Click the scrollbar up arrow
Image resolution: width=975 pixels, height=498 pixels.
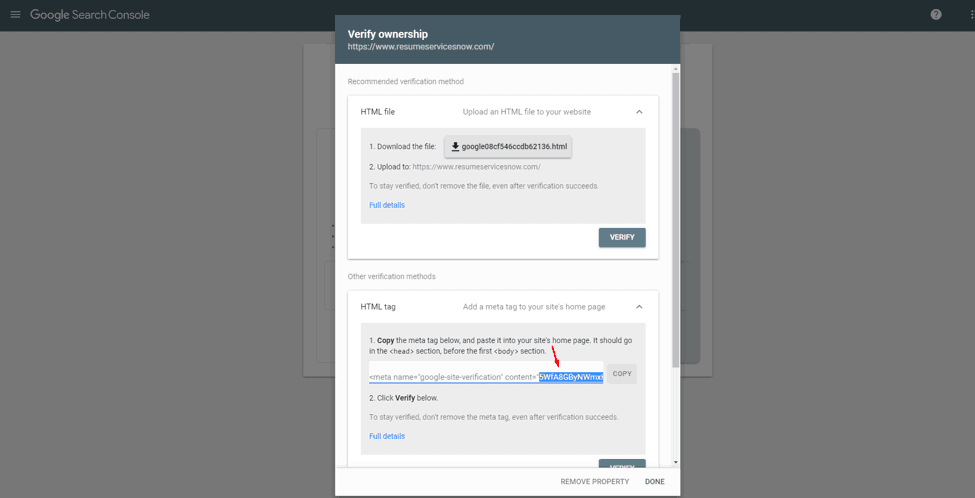pos(675,68)
